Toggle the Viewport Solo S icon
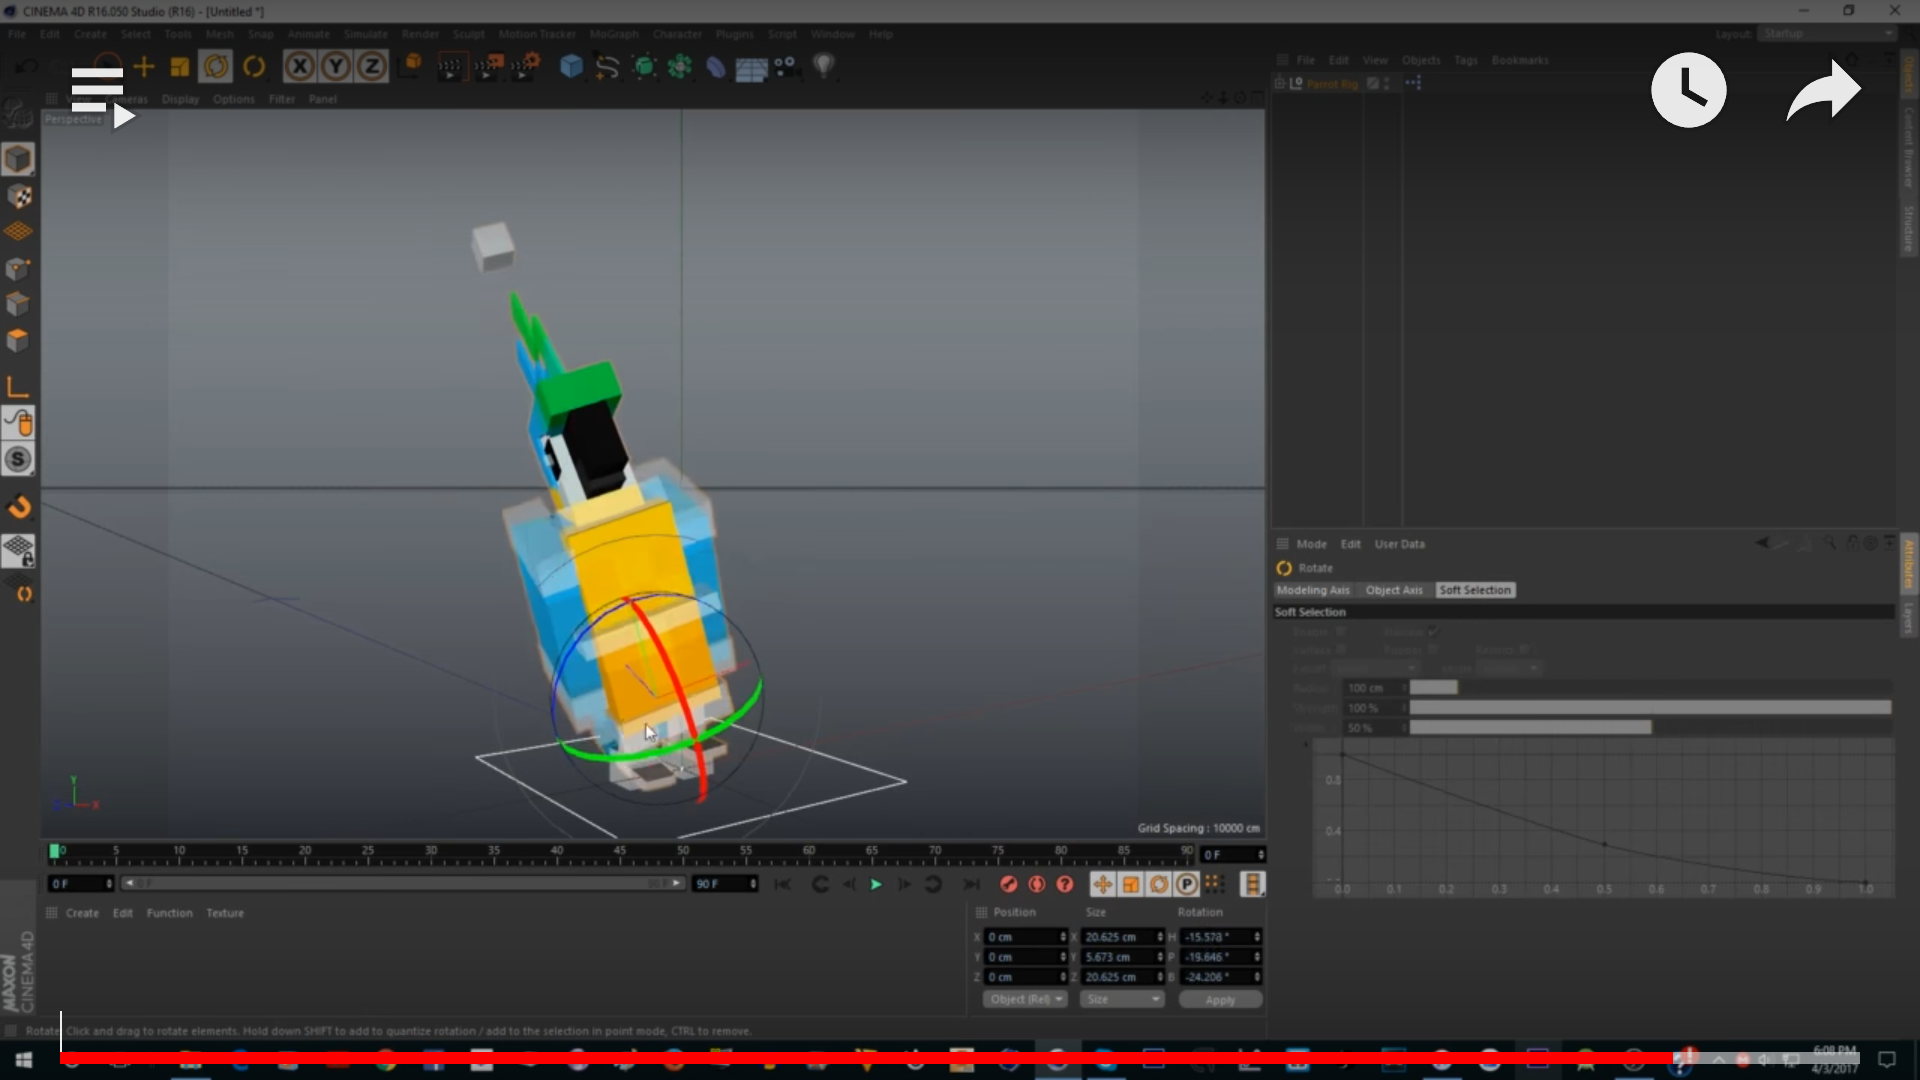The height and width of the screenshot is (1080, 1920). 18,459
